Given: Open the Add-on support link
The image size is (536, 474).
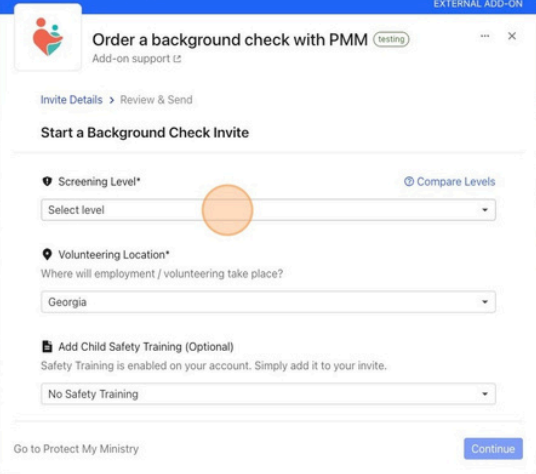Looking at the screenshot, I should coord(131,59).
